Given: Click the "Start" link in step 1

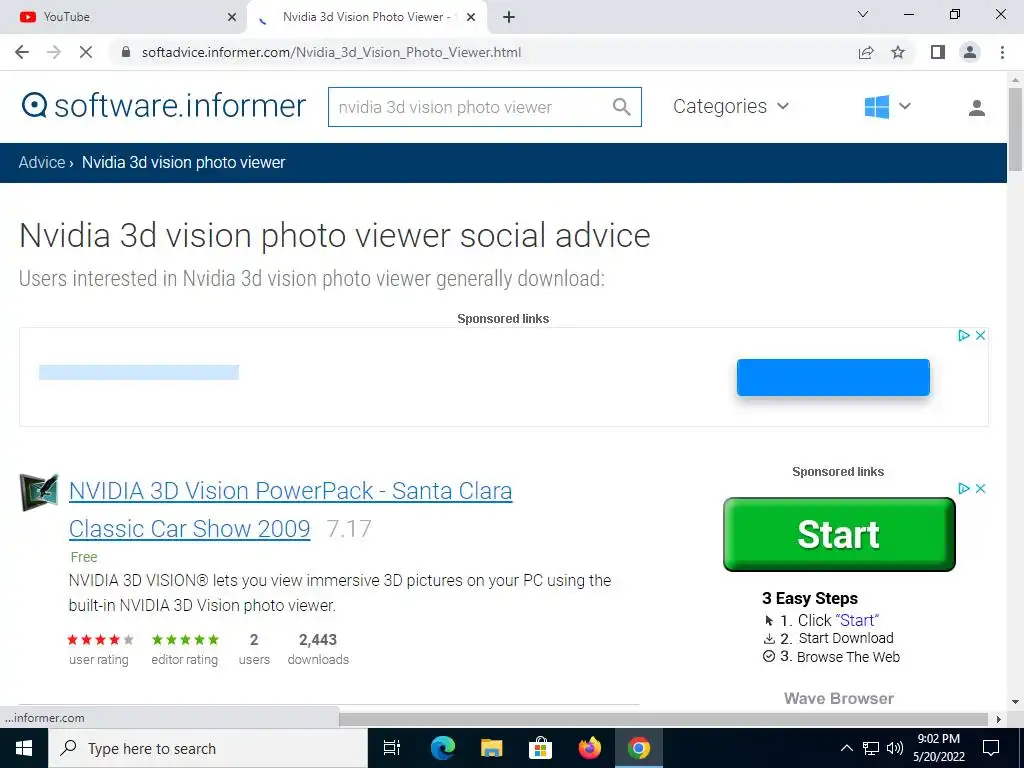Looking at the screenshot, I should click(857, 620).
